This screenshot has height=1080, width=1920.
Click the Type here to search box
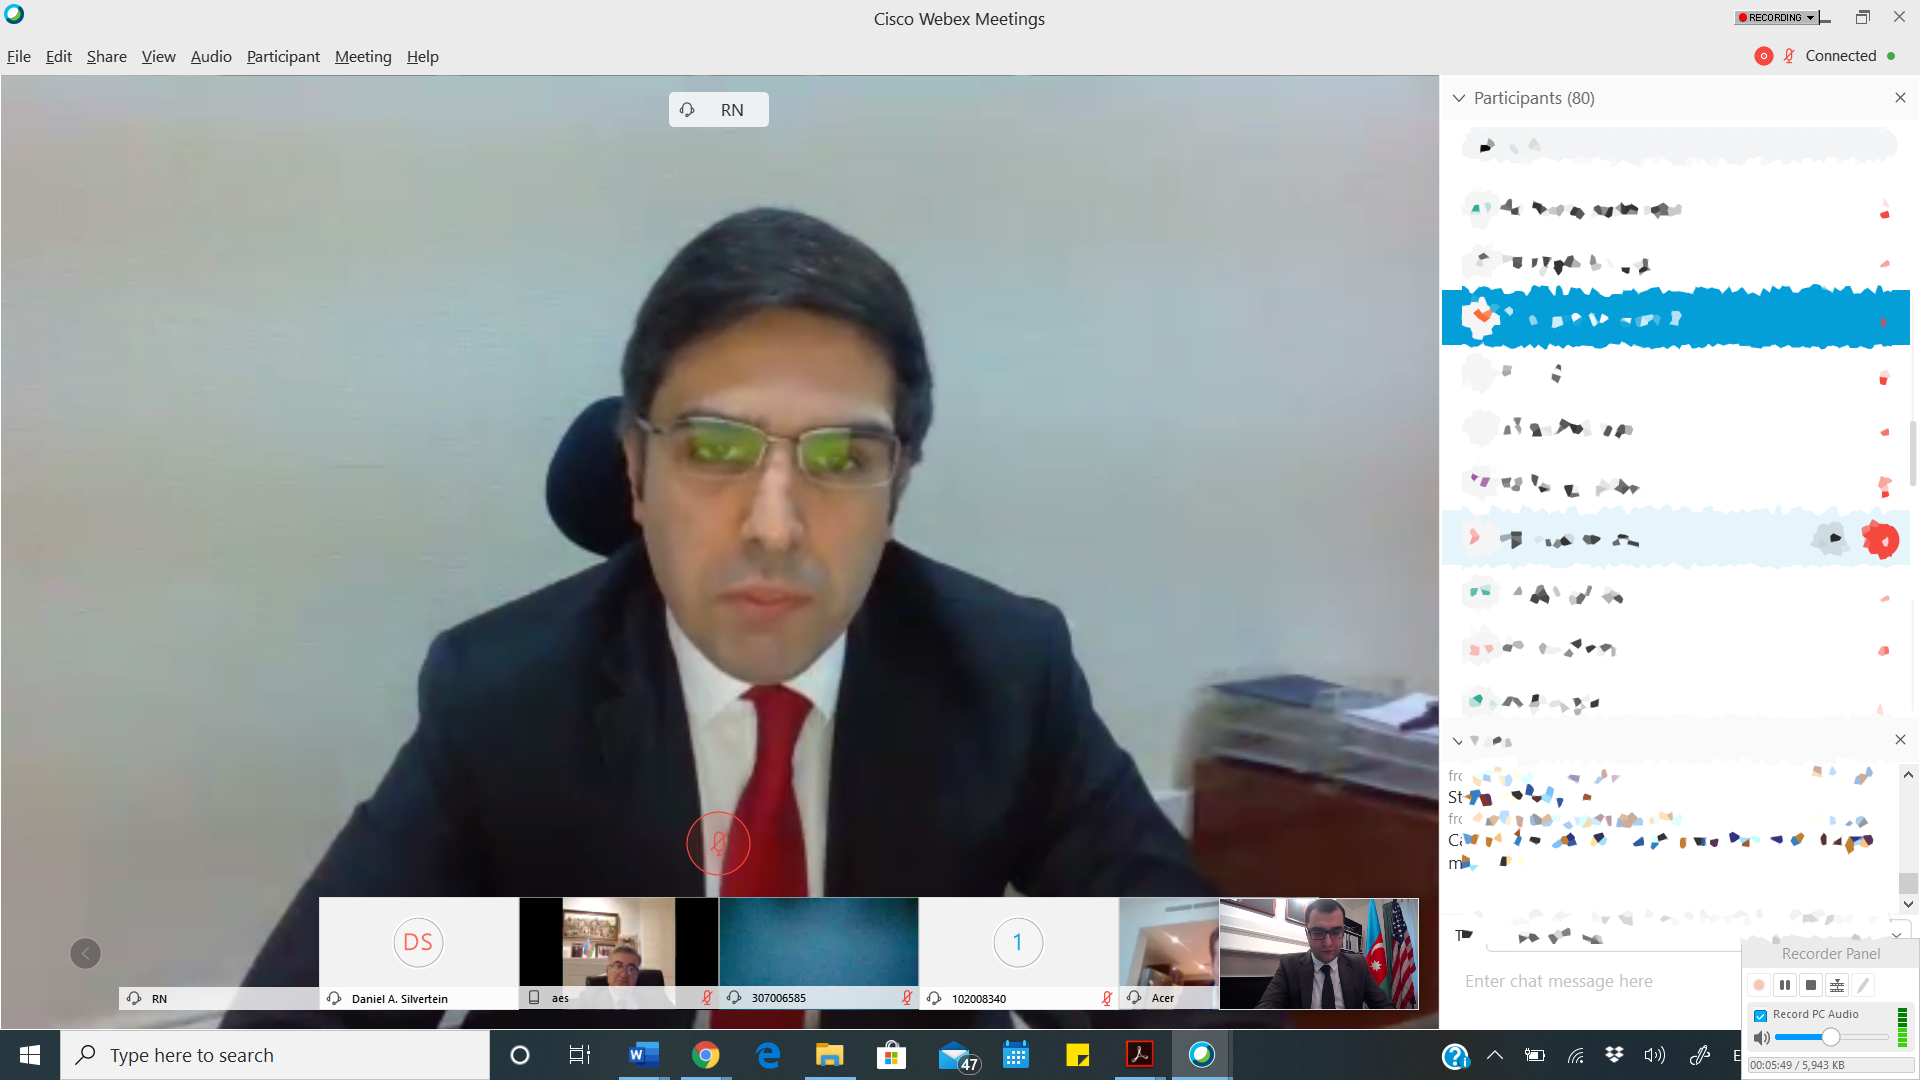[275, 1055]
